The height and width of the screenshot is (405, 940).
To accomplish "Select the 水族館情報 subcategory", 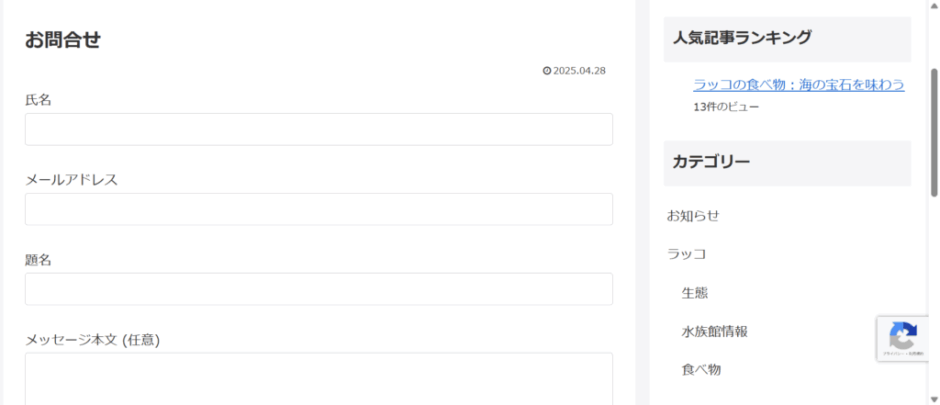I will tap(714, 331).
